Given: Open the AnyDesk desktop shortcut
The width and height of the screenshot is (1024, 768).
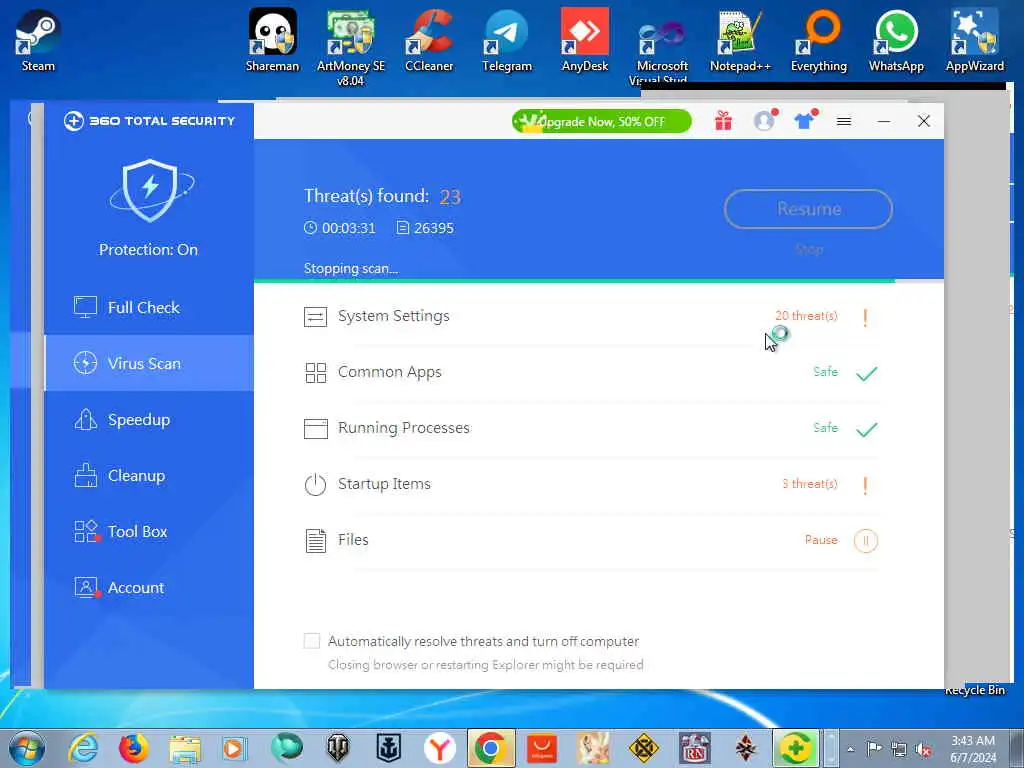Looking at the screenshot, I should [x=584, y=40].
